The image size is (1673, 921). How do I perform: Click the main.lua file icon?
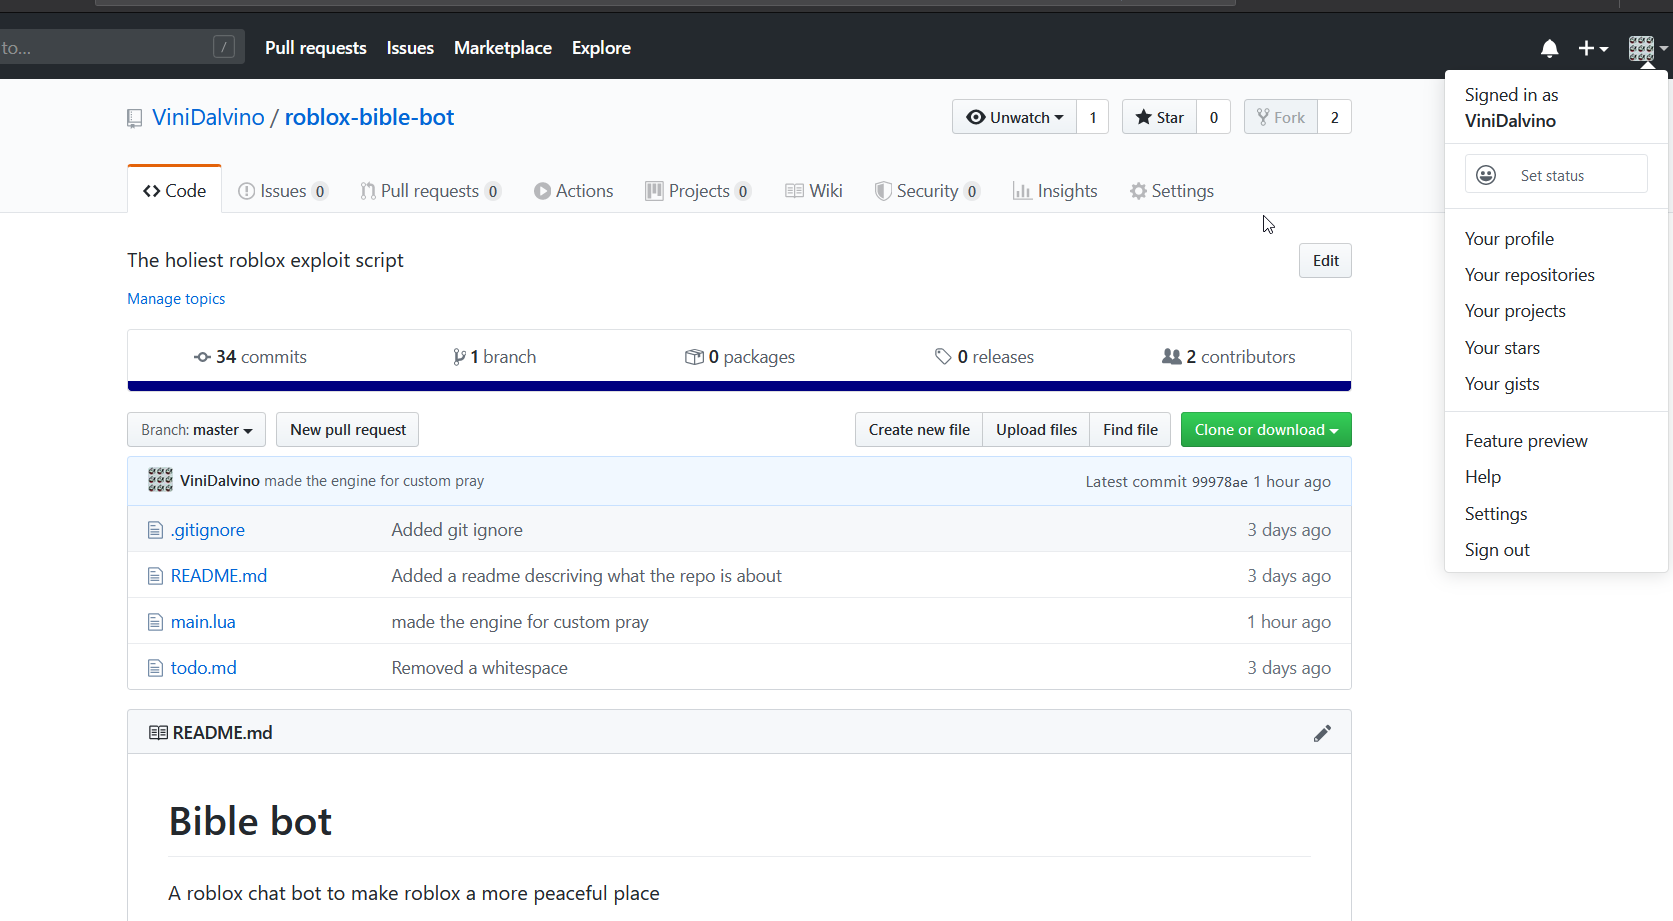pyautogui.click(x=155, y=622)
